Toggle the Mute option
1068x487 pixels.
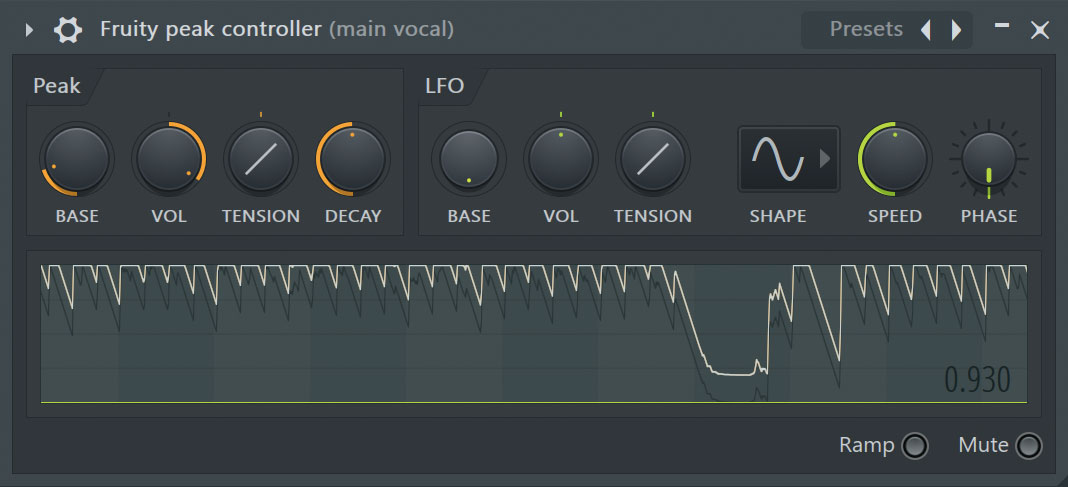coord(1028,446)
